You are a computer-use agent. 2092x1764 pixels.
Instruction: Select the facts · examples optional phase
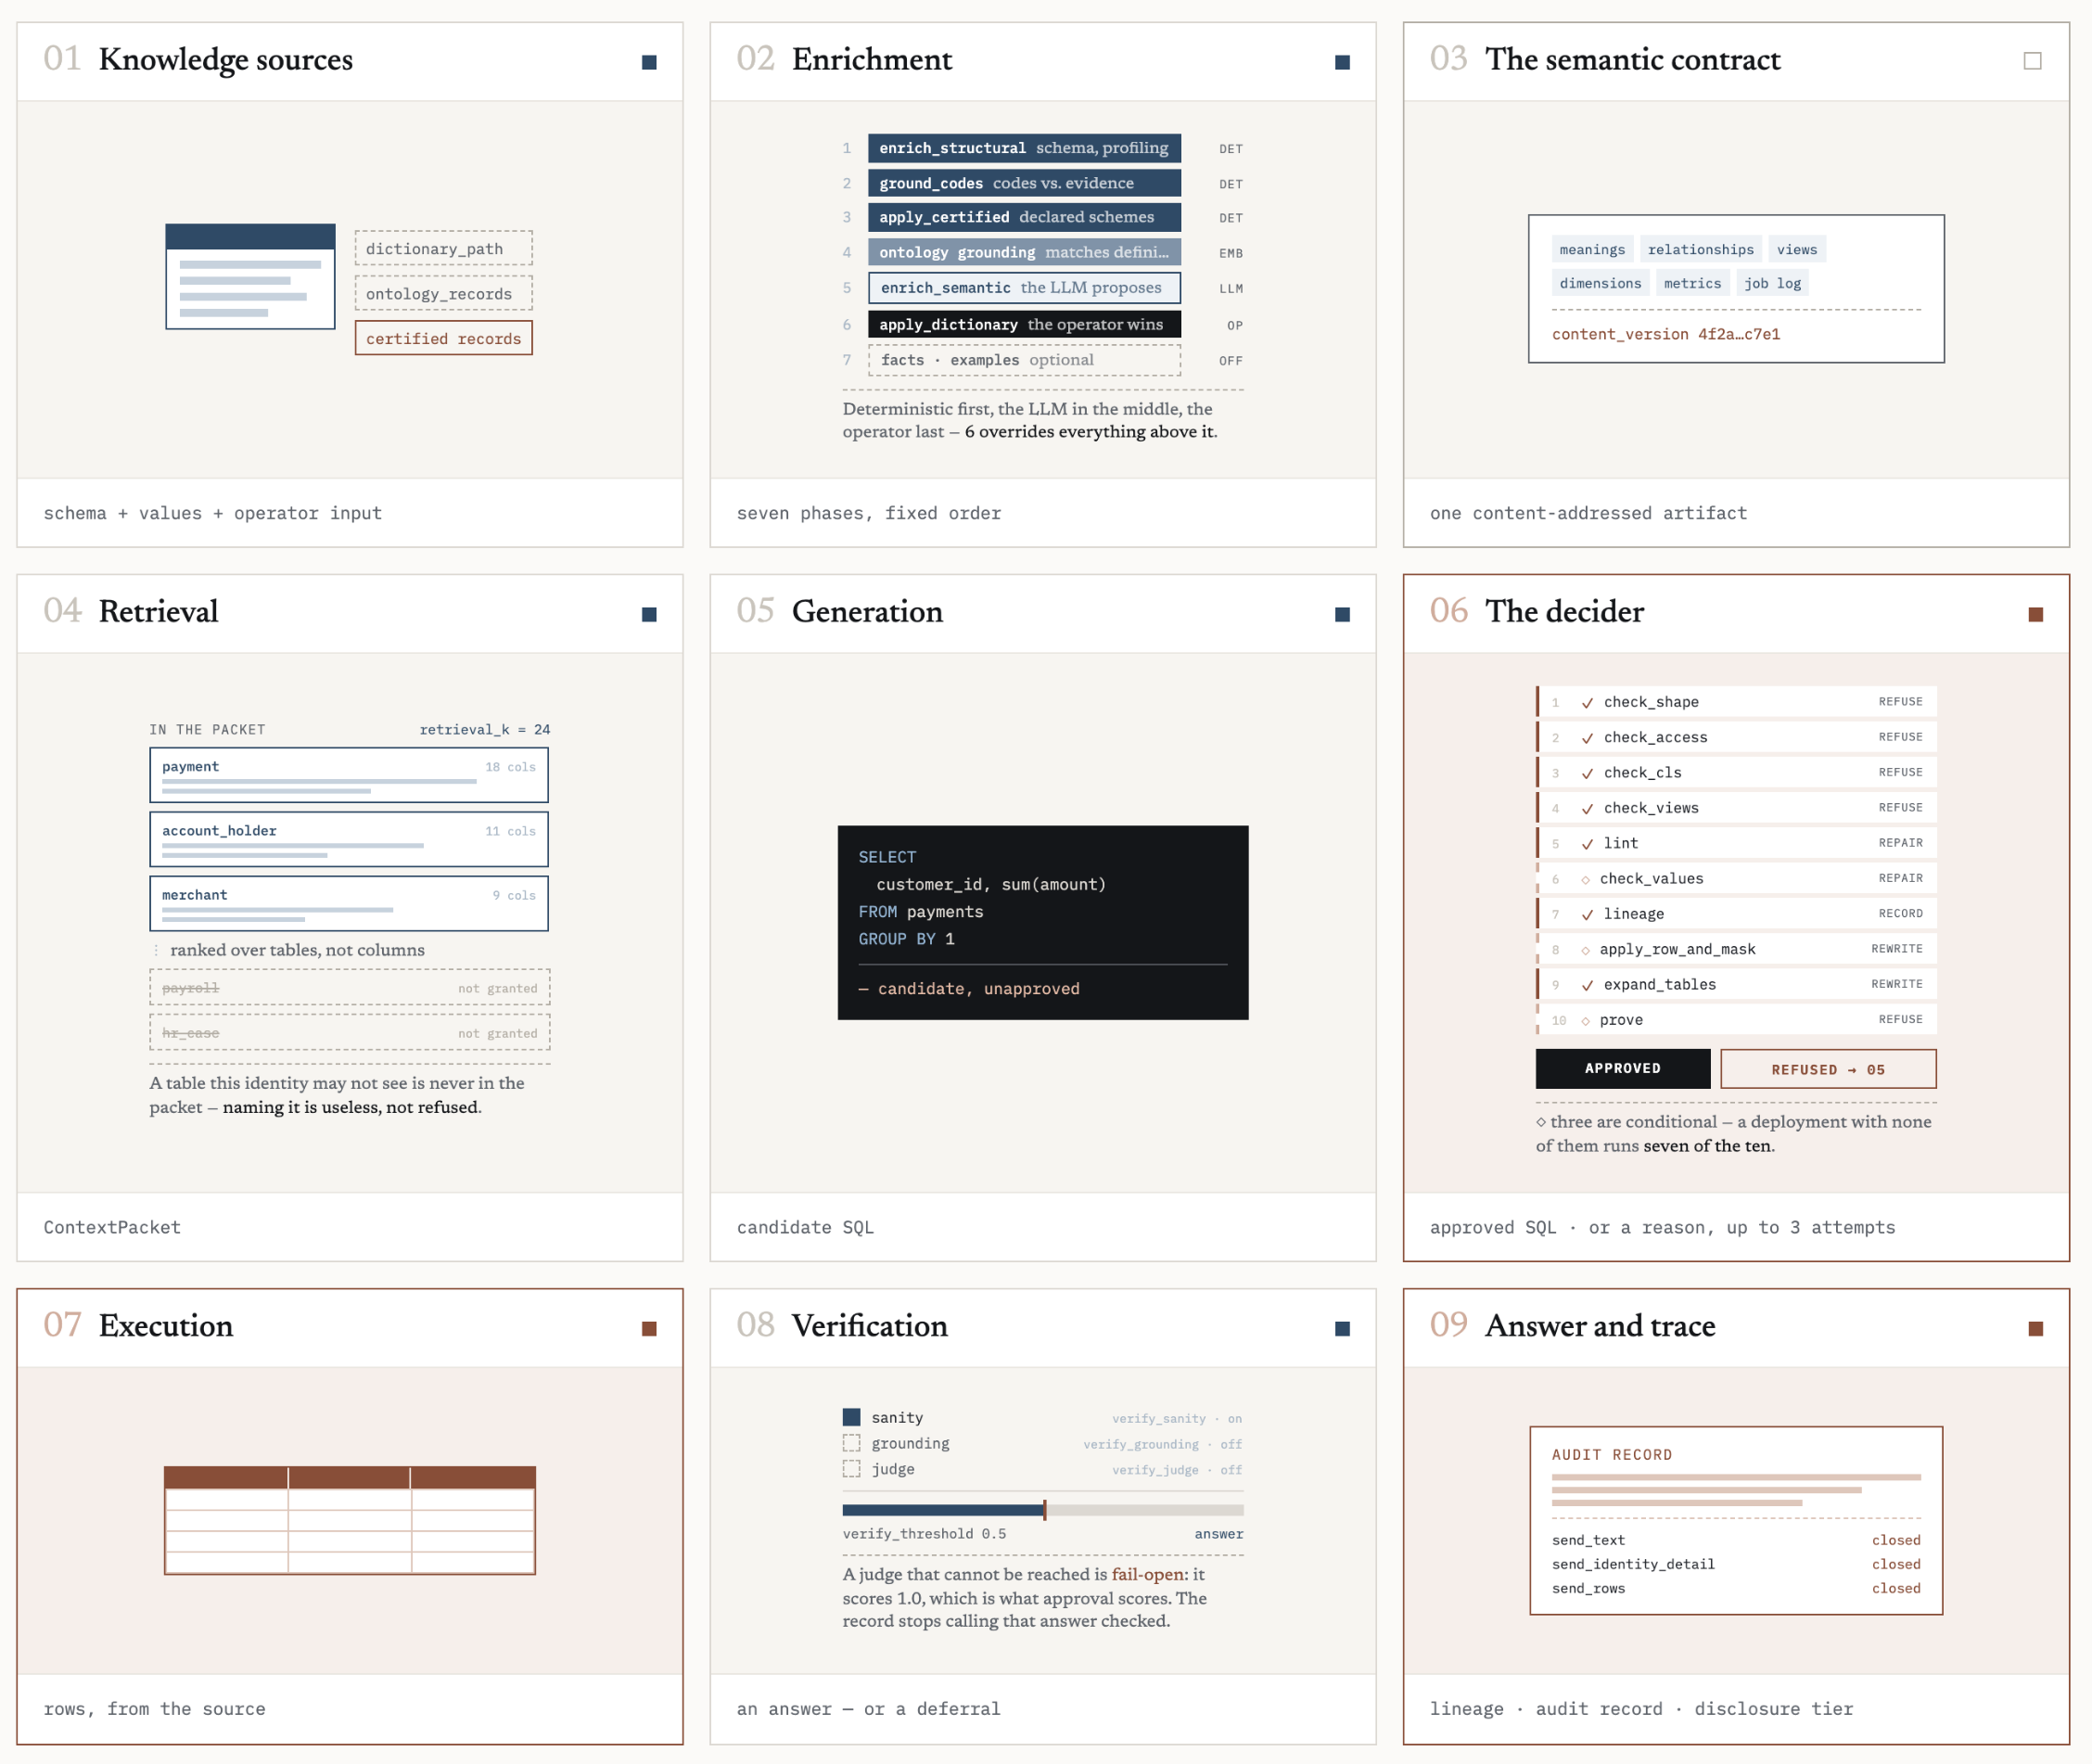[x=1024, y=360]
